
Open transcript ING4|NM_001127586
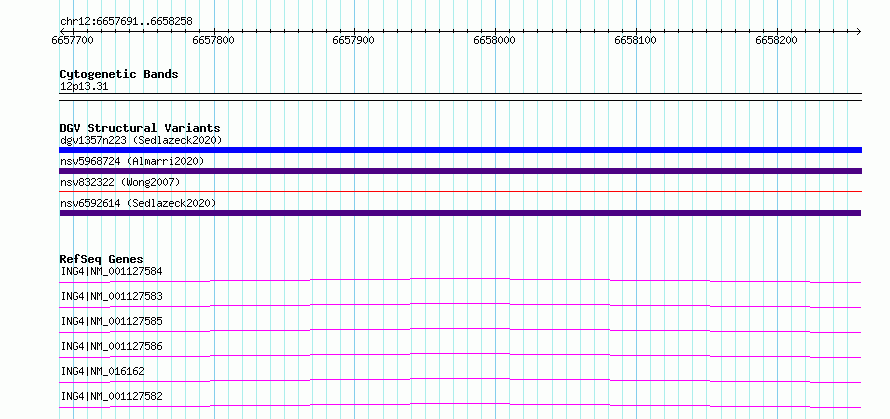(111, 346)
